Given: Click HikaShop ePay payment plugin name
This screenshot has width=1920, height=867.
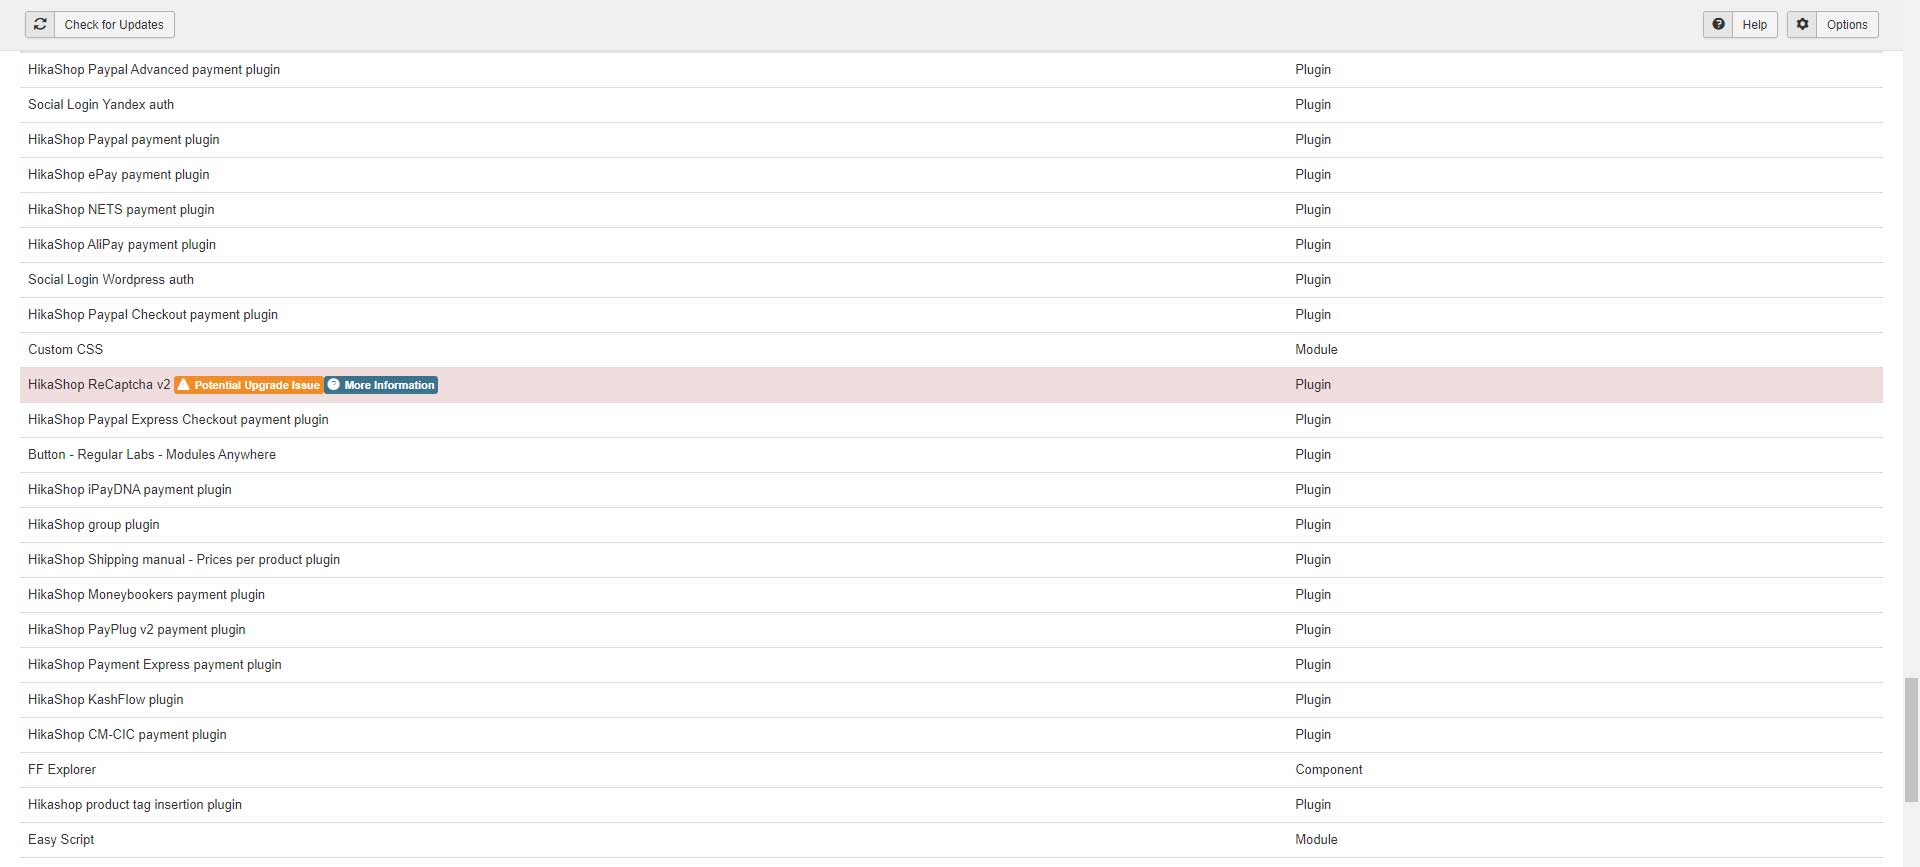Looking at the screenshot, I should tap(119, 175).
